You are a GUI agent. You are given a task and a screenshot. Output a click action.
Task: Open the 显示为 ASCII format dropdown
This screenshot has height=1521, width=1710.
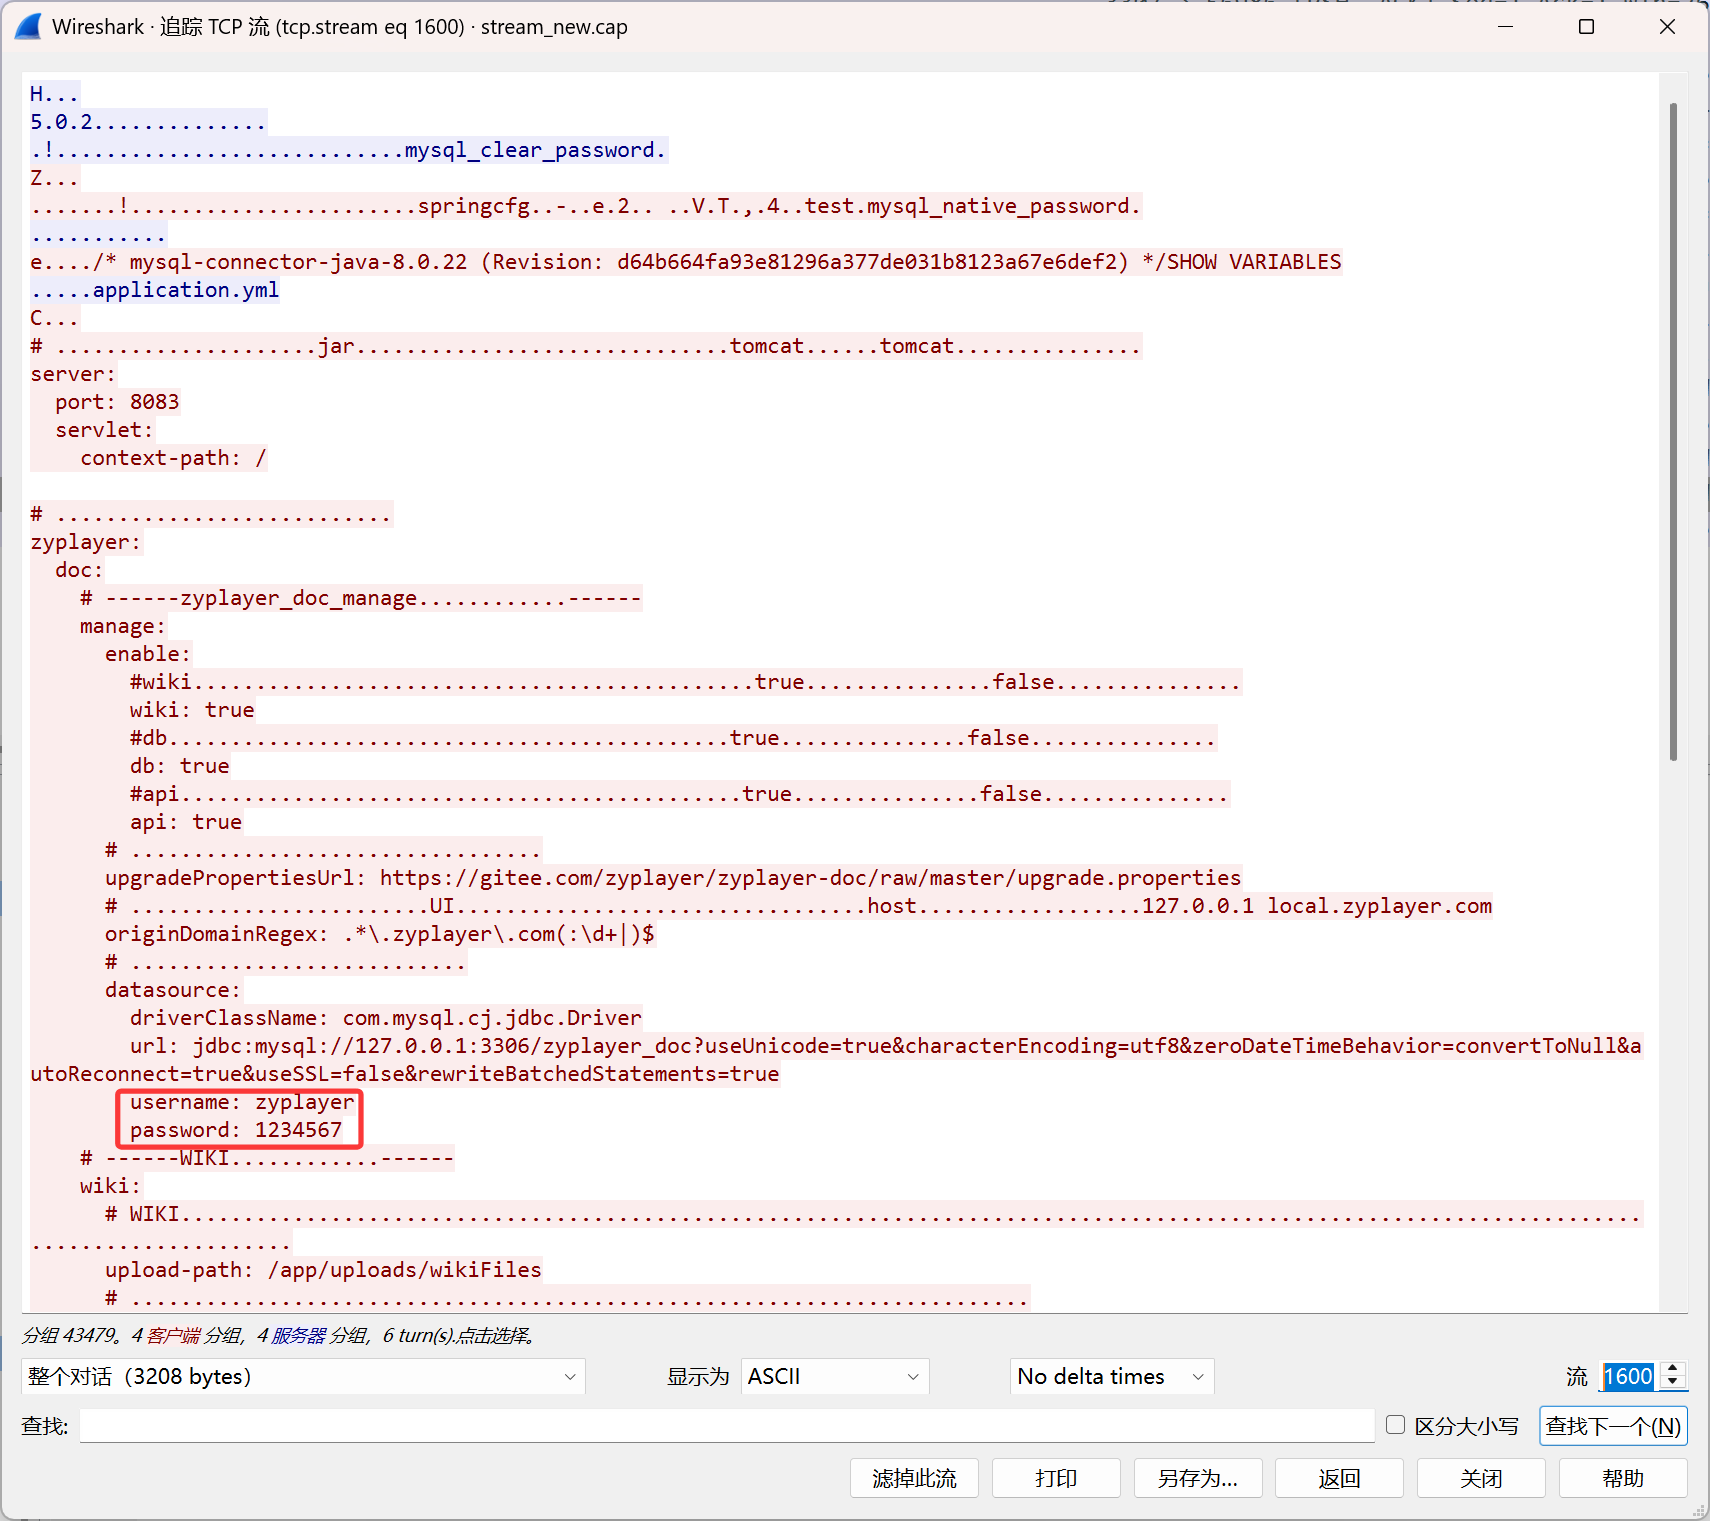(835, 1376)
